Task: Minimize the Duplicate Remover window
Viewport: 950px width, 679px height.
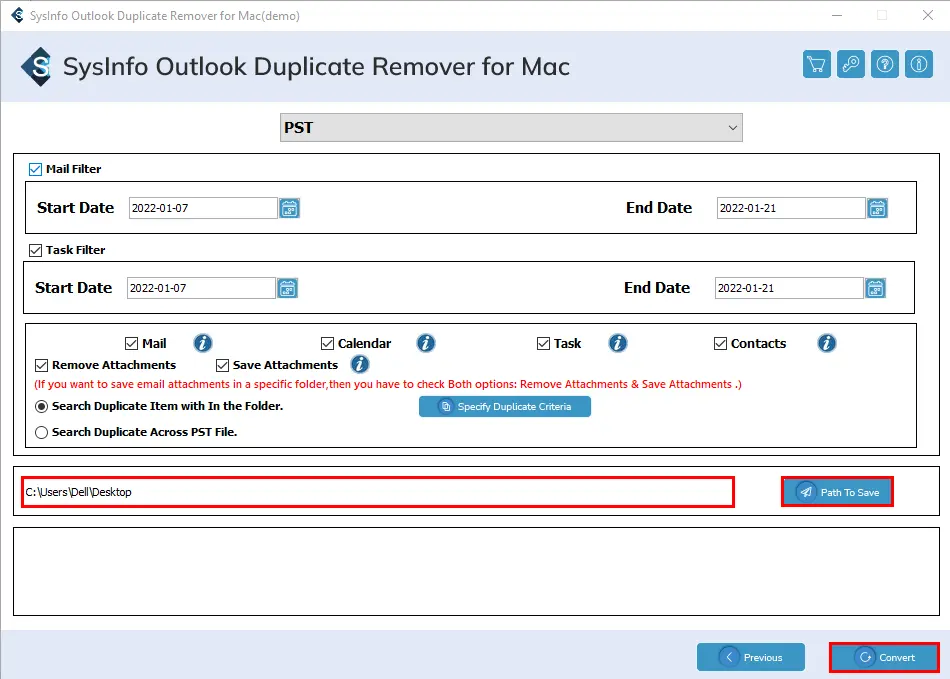Action: (837, 16)
